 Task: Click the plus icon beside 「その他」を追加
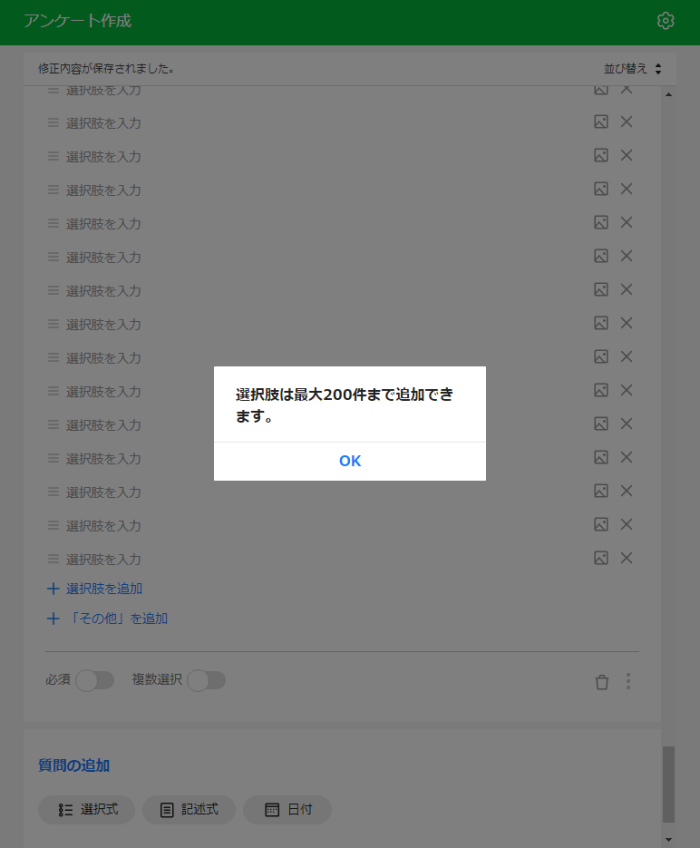(x=53, y=618)
